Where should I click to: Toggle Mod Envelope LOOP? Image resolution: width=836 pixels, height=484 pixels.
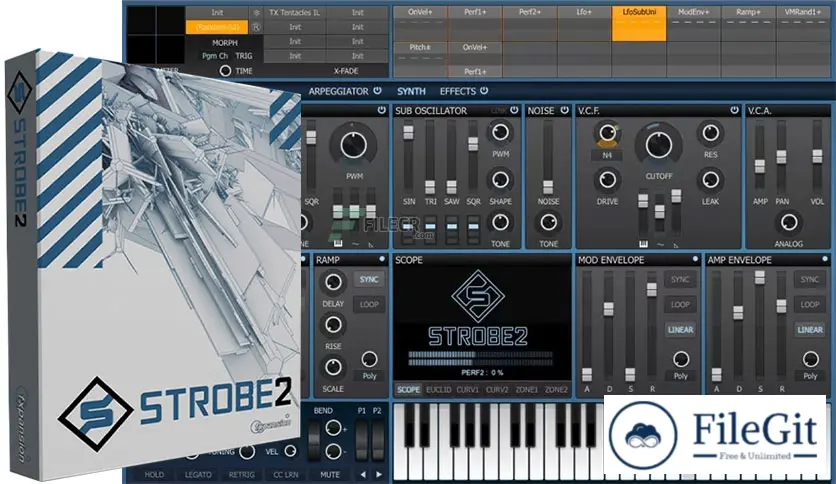(x=680, y=304)
